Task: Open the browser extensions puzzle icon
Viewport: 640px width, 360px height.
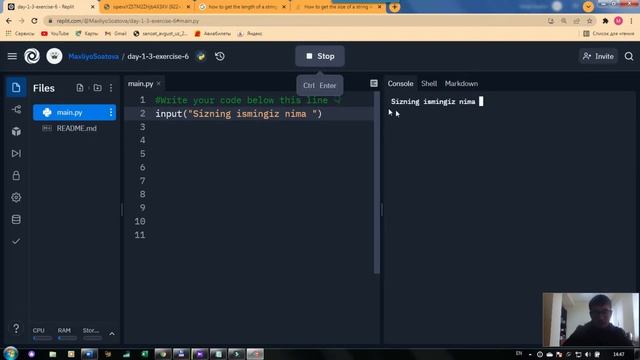Action: click(605, 21)
